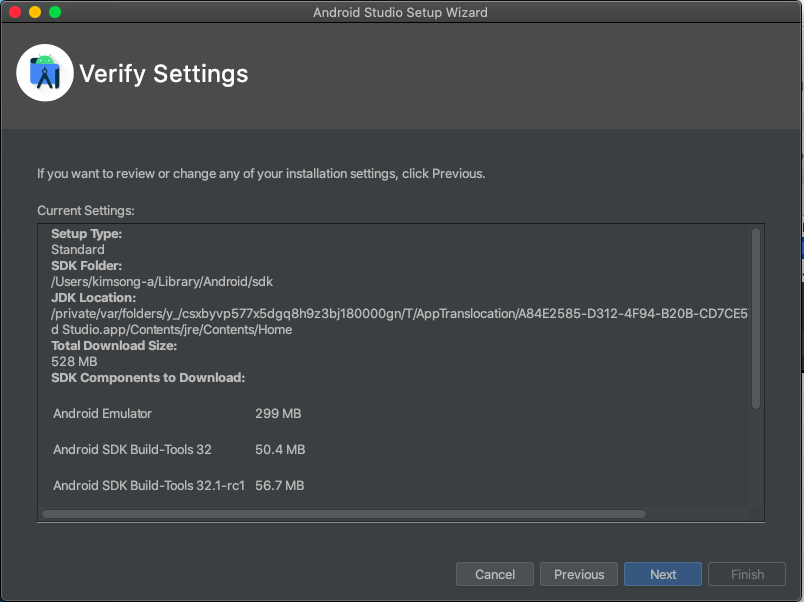804x602 pixels.
Task: Click the Previous button
Action: pyautogui.click(x=579, y=574)
